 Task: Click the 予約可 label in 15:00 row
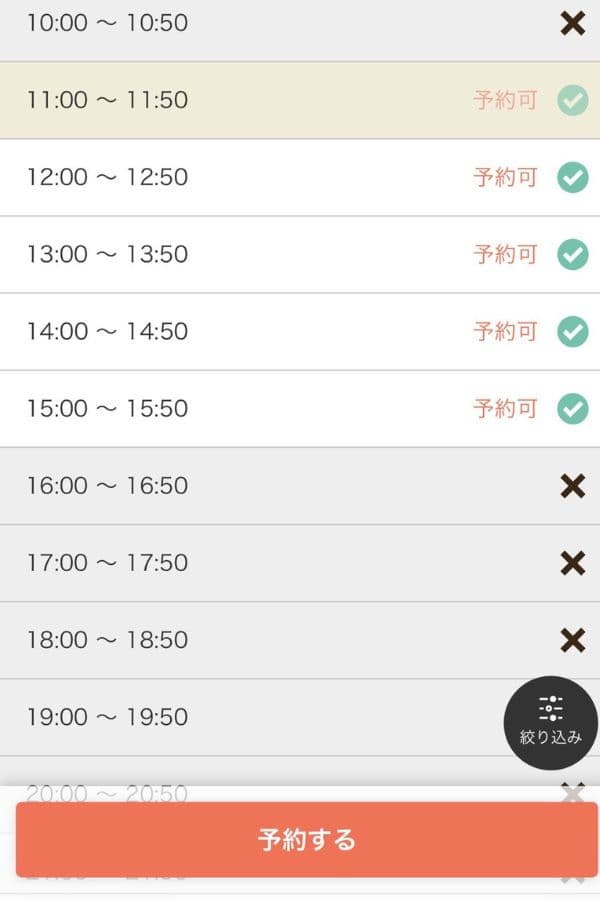505,409
